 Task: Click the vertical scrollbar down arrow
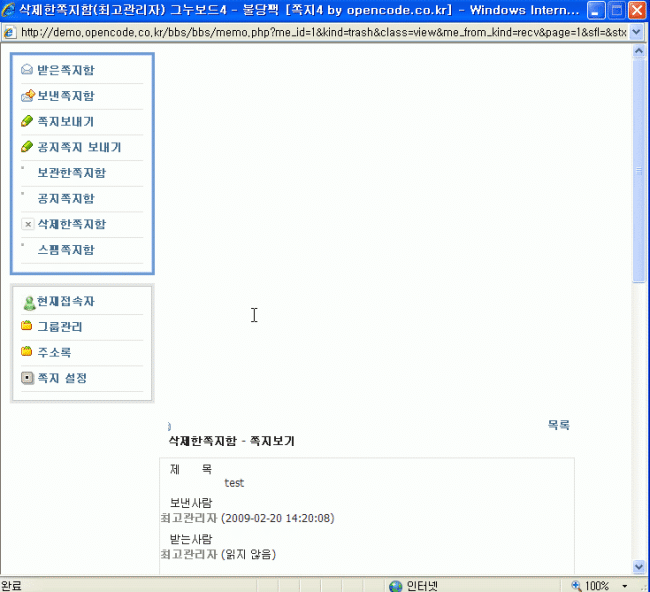pyautogui.click(x=639, y=566)
